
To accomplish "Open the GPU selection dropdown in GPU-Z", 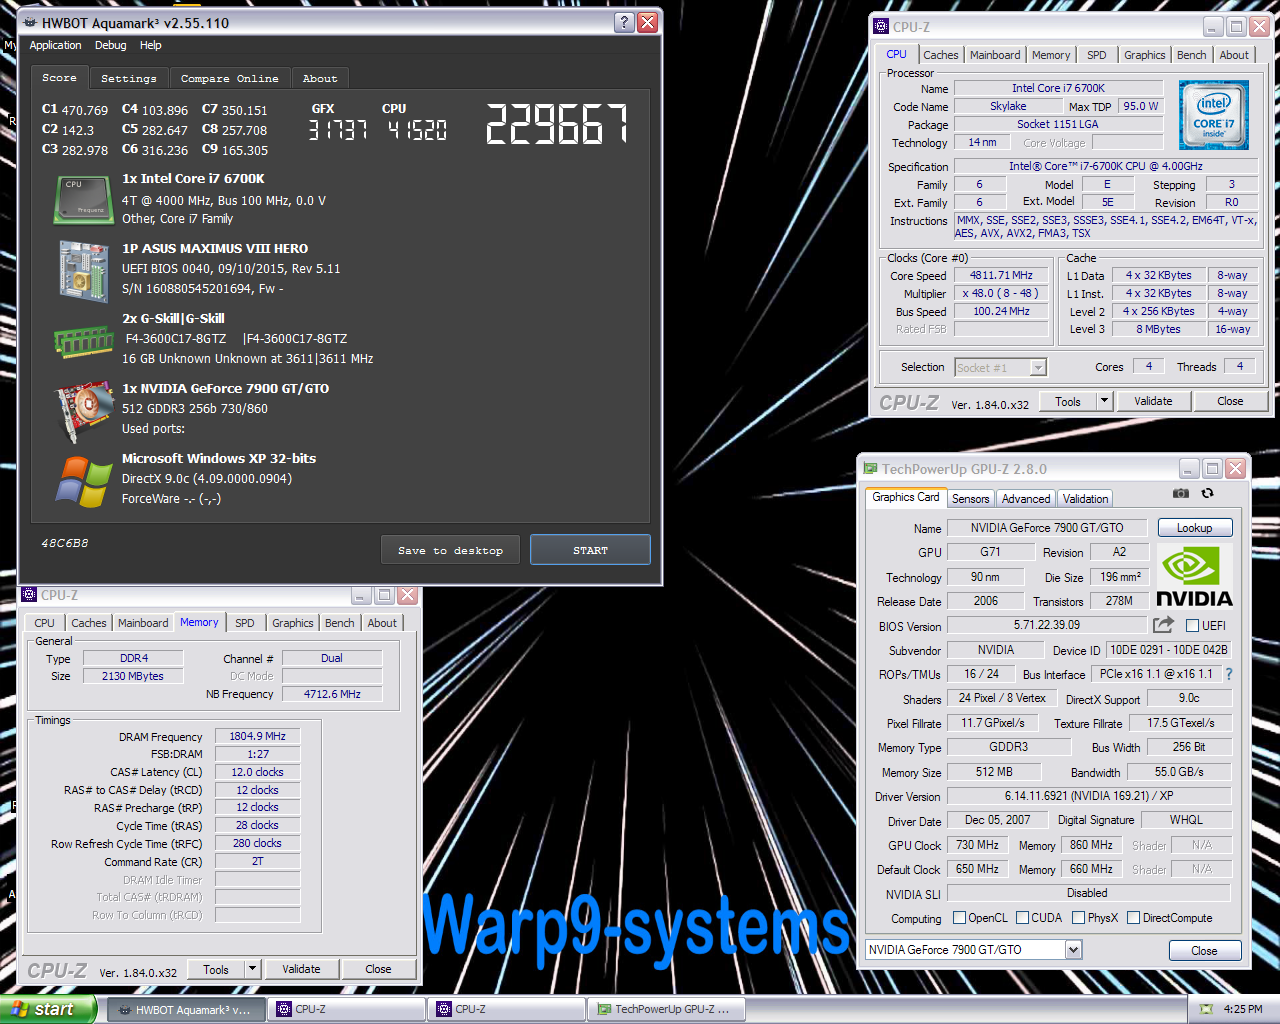I will click(x=1073, y=949).
